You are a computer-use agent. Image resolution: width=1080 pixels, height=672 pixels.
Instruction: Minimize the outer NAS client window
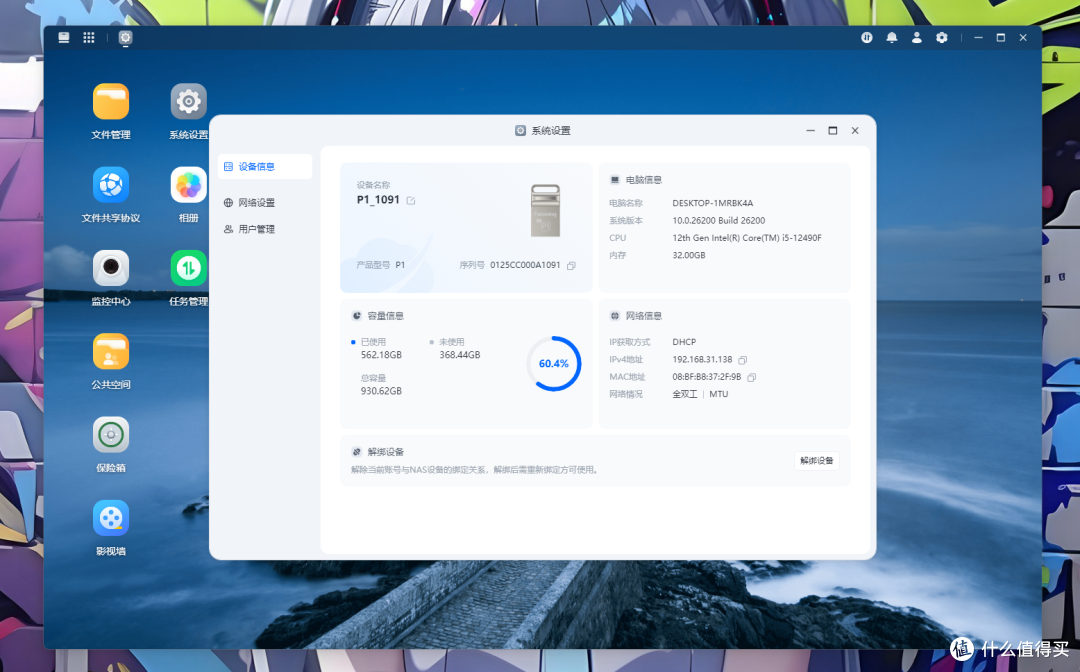pyautogui.click(x=978, y=38)
